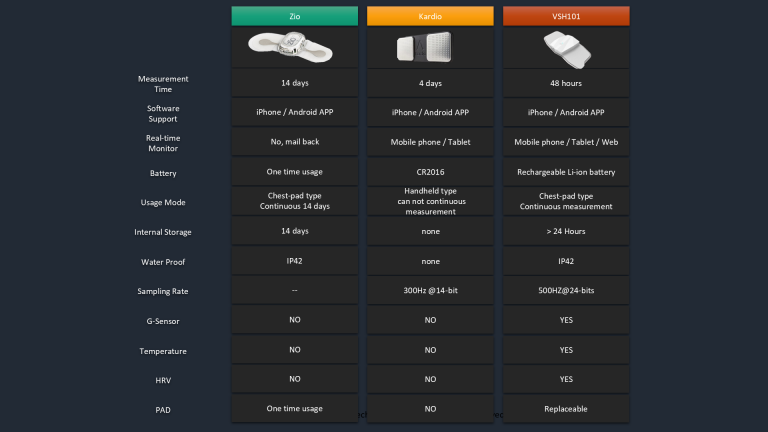Click the VSH101 "48 hours" cell
Viewport: 768px width, 432px height.
point(565,83)
